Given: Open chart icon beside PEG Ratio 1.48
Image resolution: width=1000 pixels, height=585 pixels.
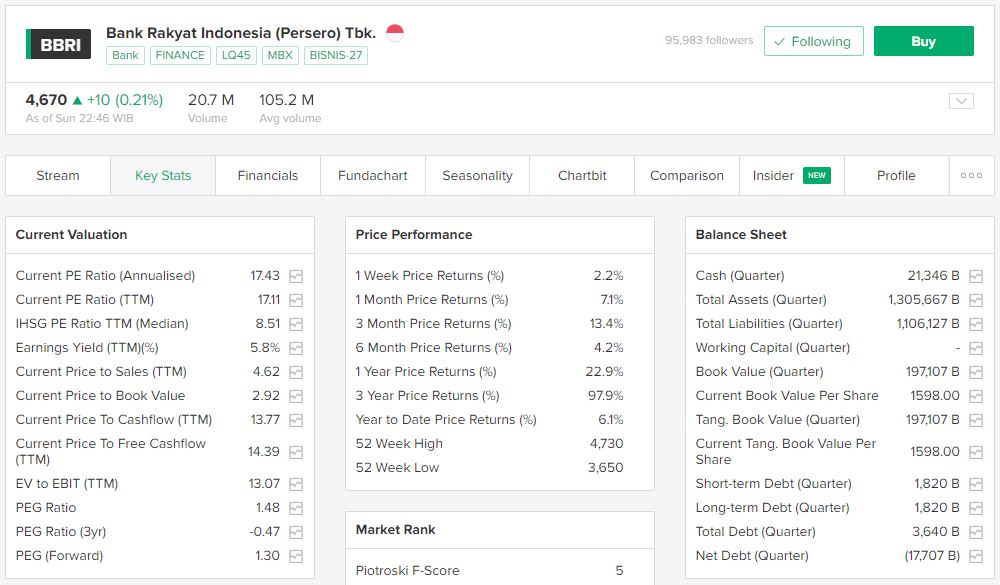Looking at the screenshot, I should click(x=296, y=508).
